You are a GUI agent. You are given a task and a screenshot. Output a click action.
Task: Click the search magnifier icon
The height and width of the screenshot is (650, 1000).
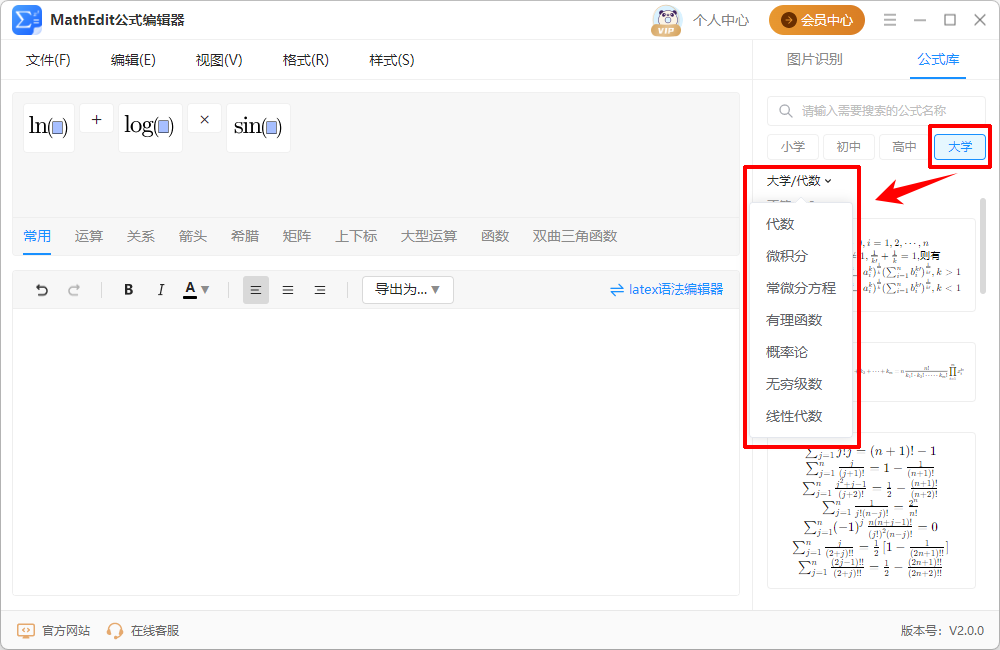pyautogui.click(x=786, y=111)
